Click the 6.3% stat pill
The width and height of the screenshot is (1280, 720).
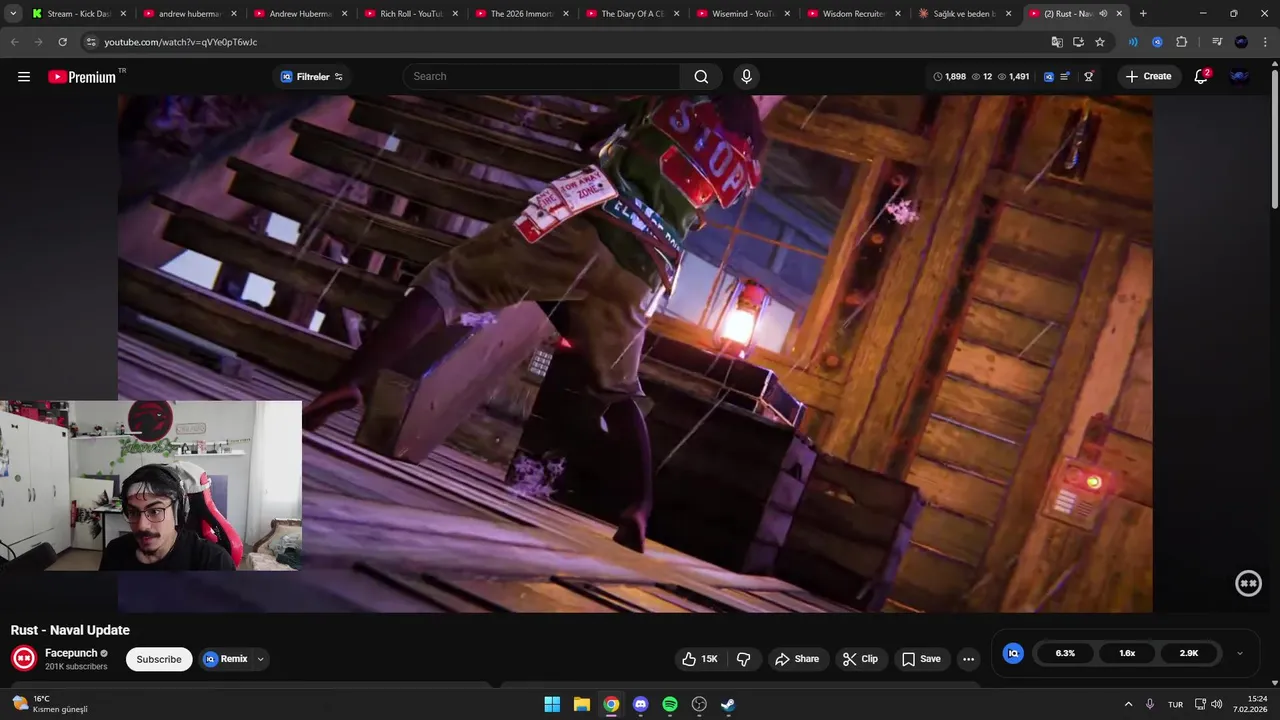click(1065, 653)
